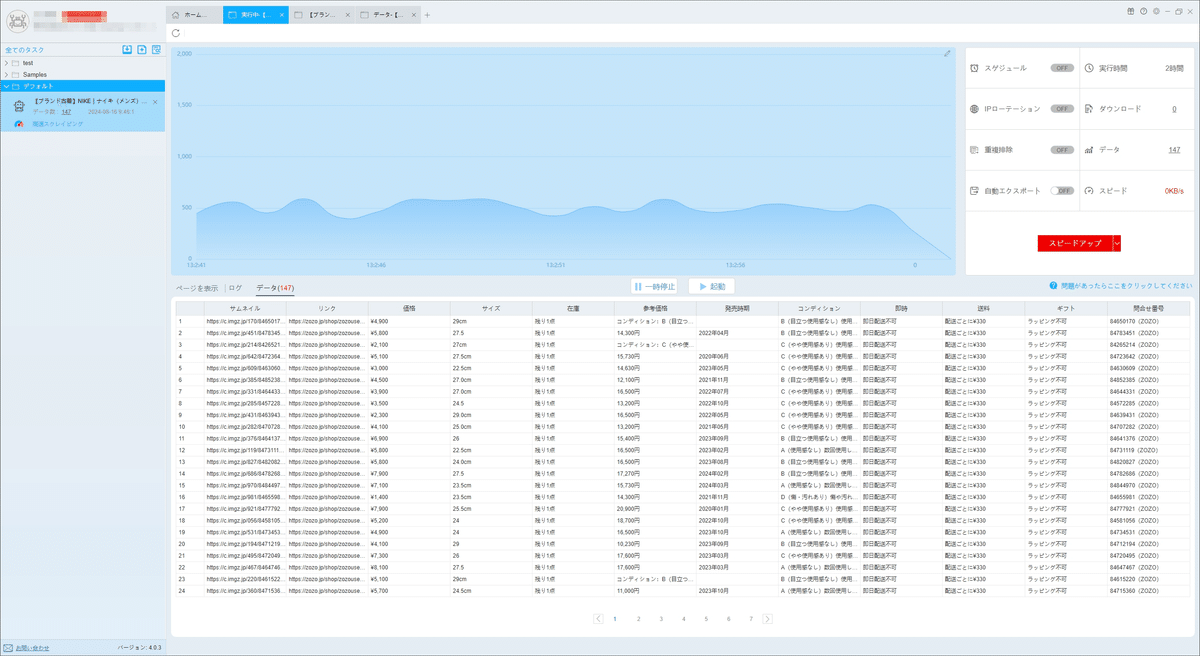Open the help icon in the title bar

pos(1143,11)
